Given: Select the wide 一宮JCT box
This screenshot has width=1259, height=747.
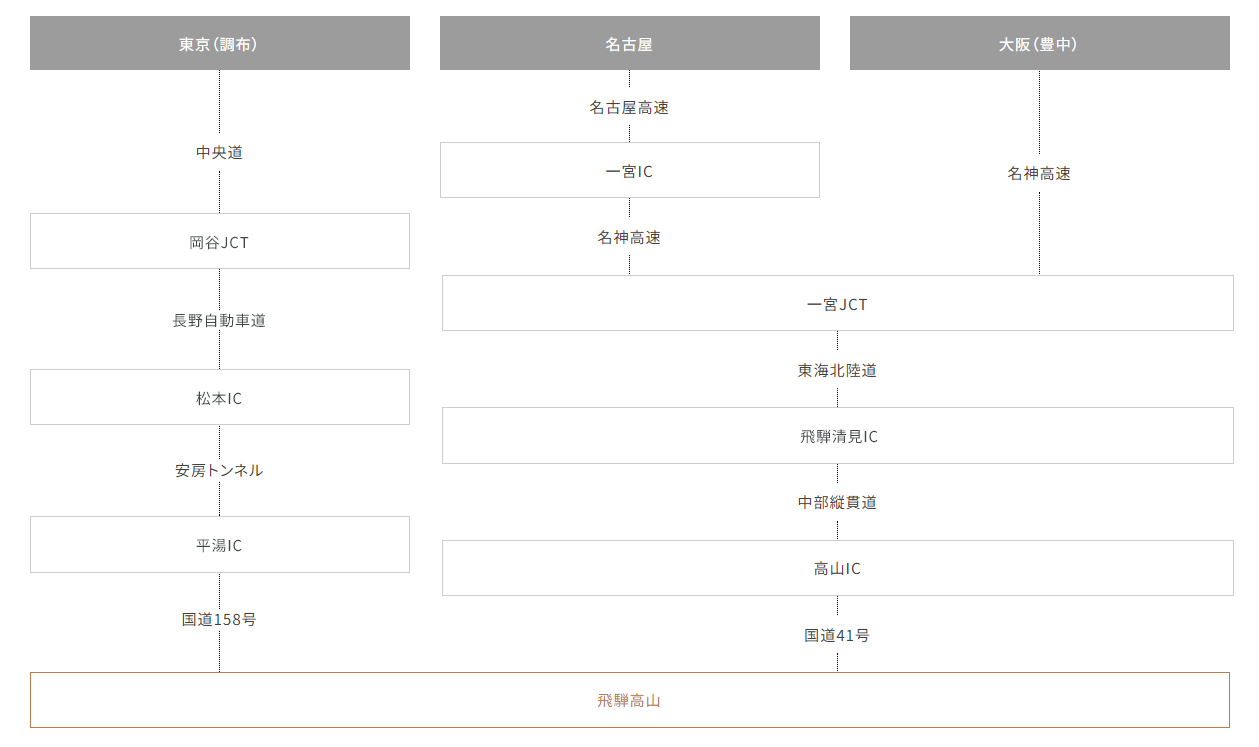Looking at the screenshot, I should (x=837, y=304).
